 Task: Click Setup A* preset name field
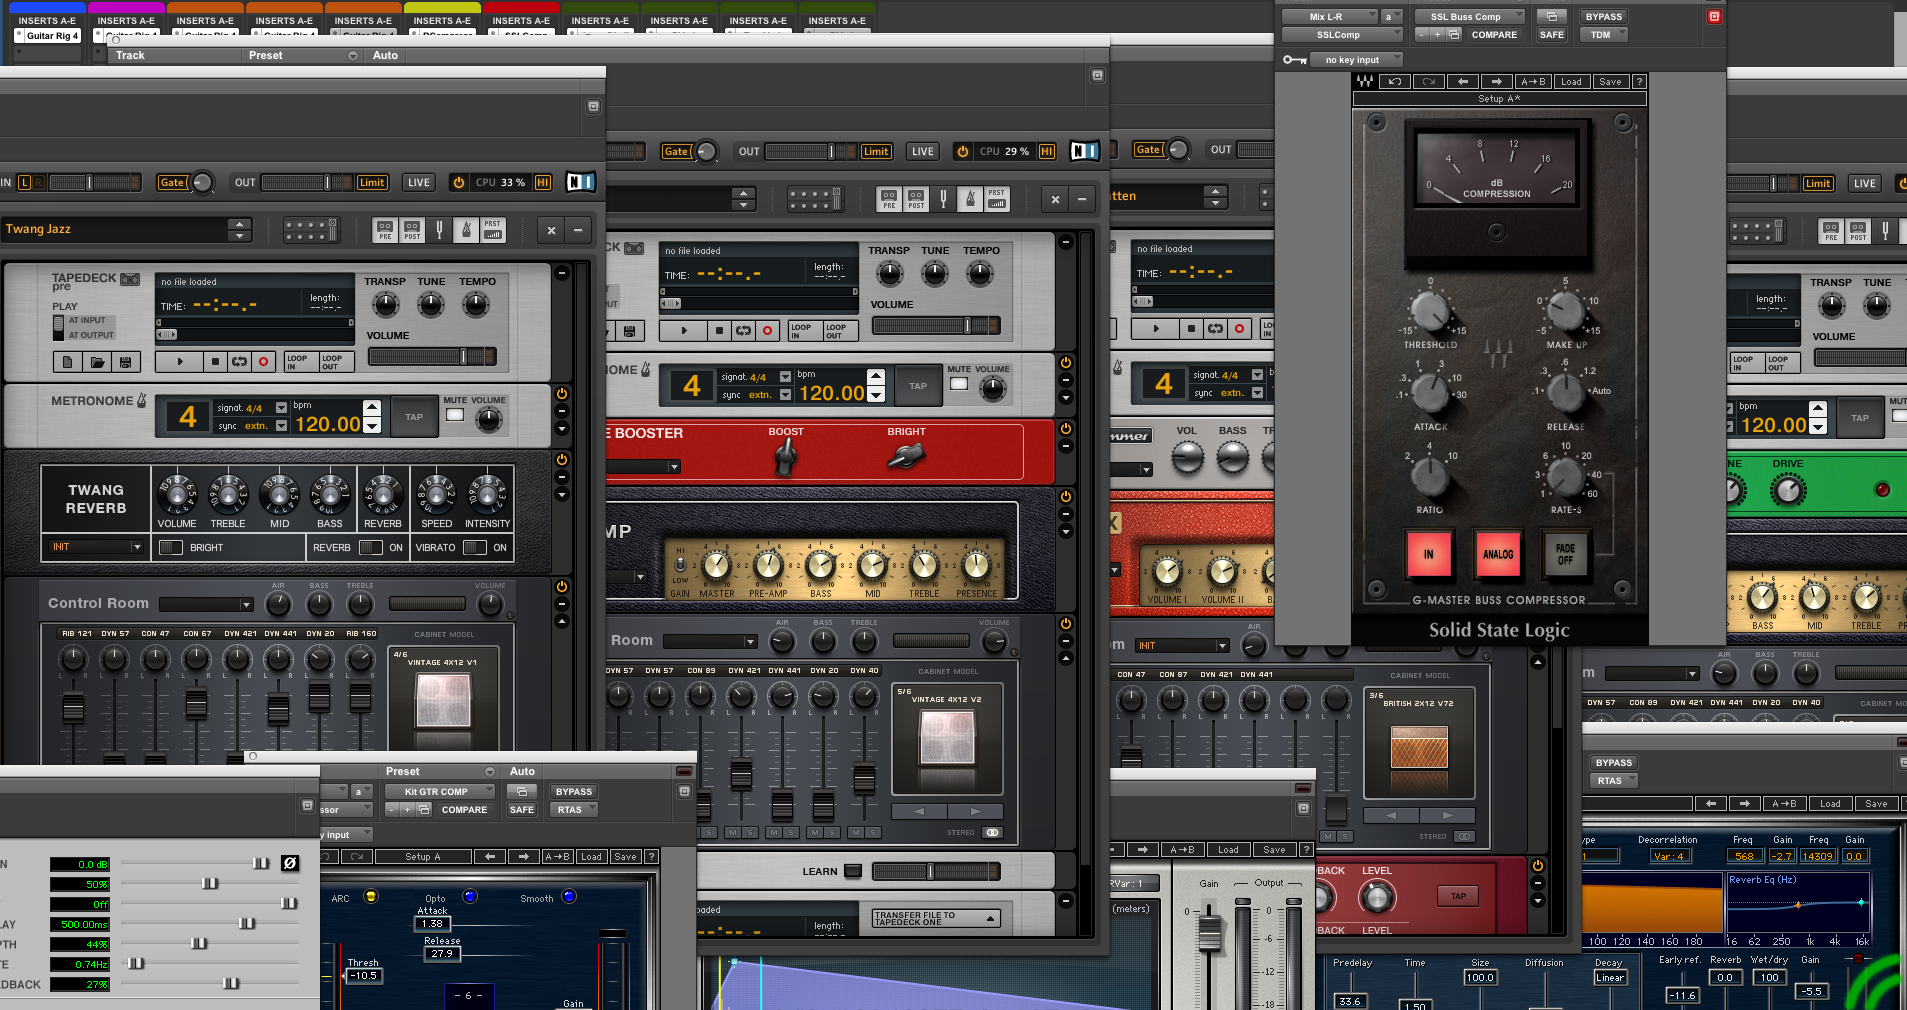tap(1499, 99)
